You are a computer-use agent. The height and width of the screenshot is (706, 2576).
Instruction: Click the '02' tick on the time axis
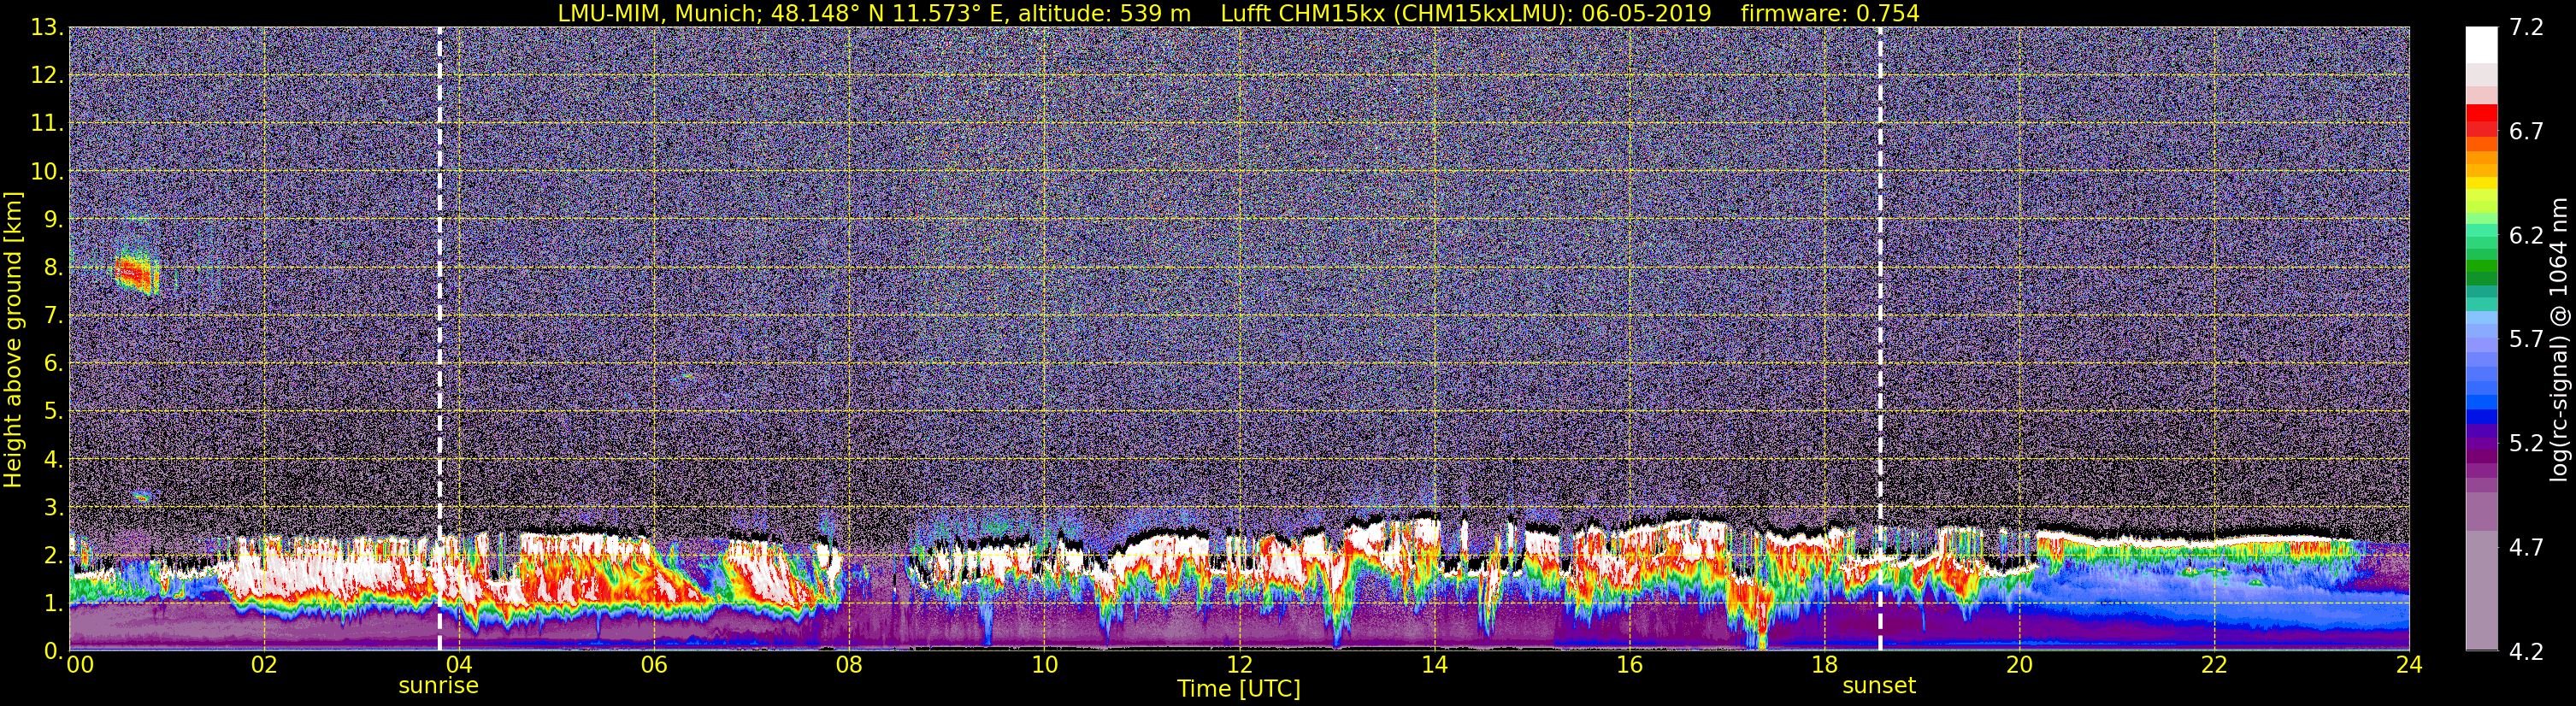point(264,665)
